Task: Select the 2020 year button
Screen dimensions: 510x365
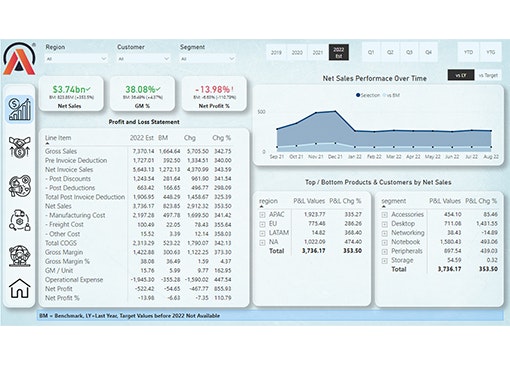Action: tap(297, 52)
